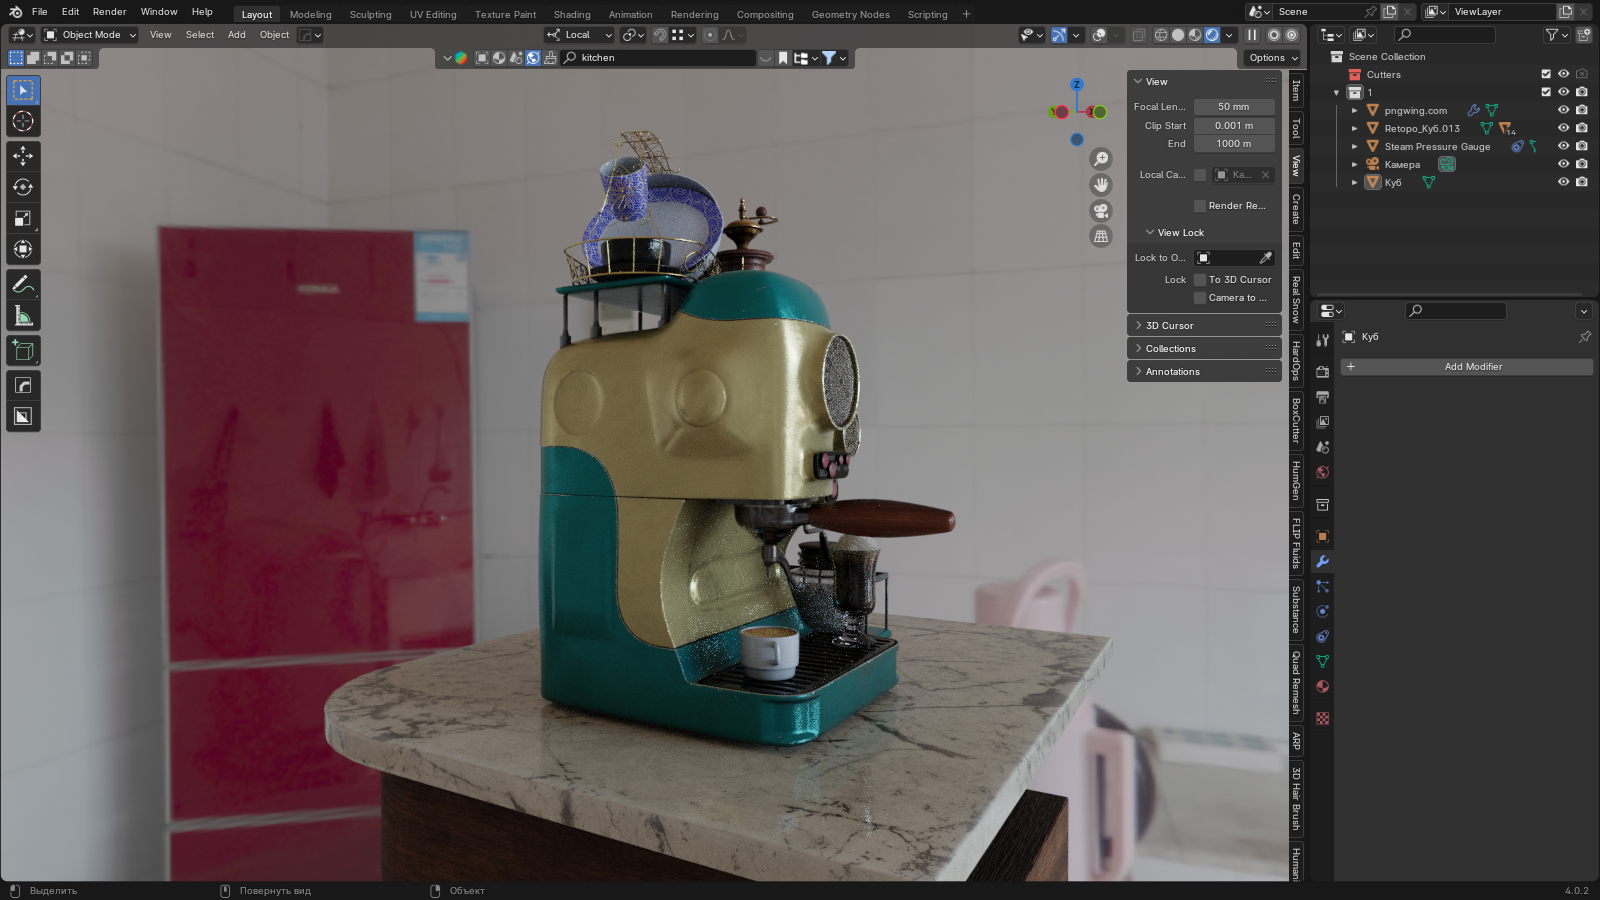Select the 3D Cursor tool
The height and width of the screenshot is (900, 1600).
click(23, 122)
